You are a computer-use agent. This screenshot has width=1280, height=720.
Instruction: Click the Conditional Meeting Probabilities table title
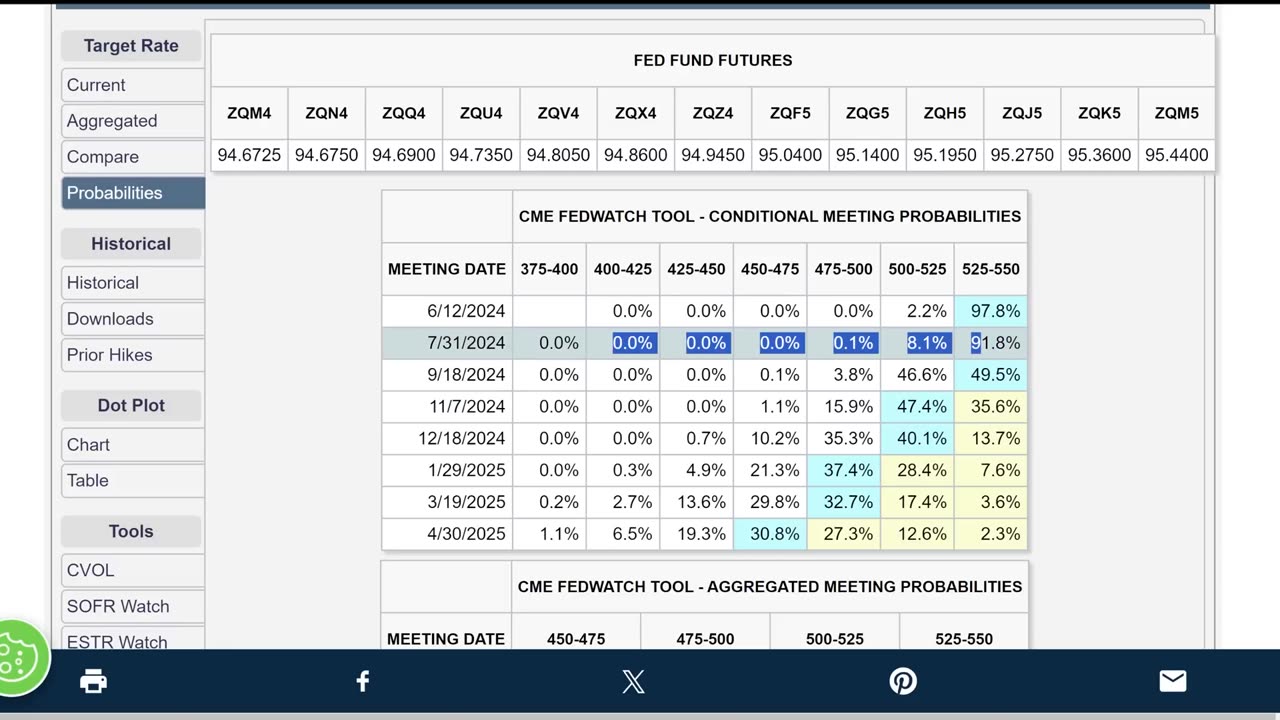point(770,216)
